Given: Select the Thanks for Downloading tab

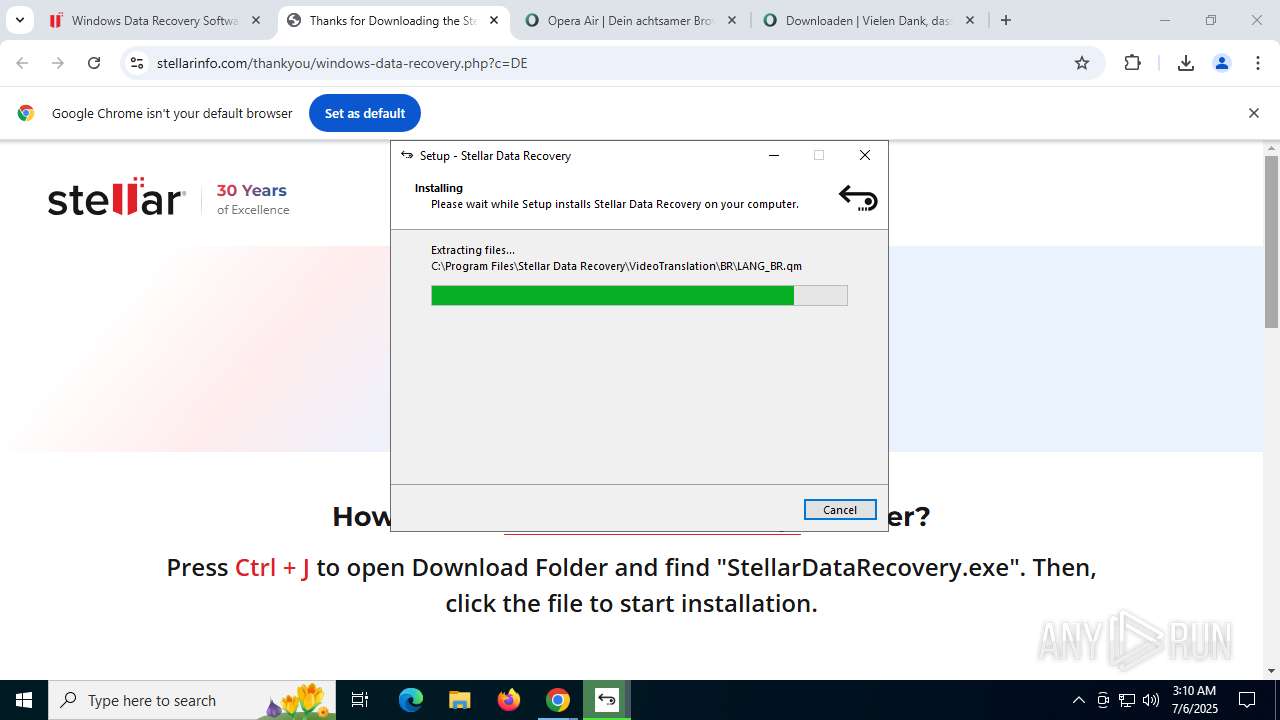Looking at the screenshot, I should pyautogui.click(x=393, y=20).
